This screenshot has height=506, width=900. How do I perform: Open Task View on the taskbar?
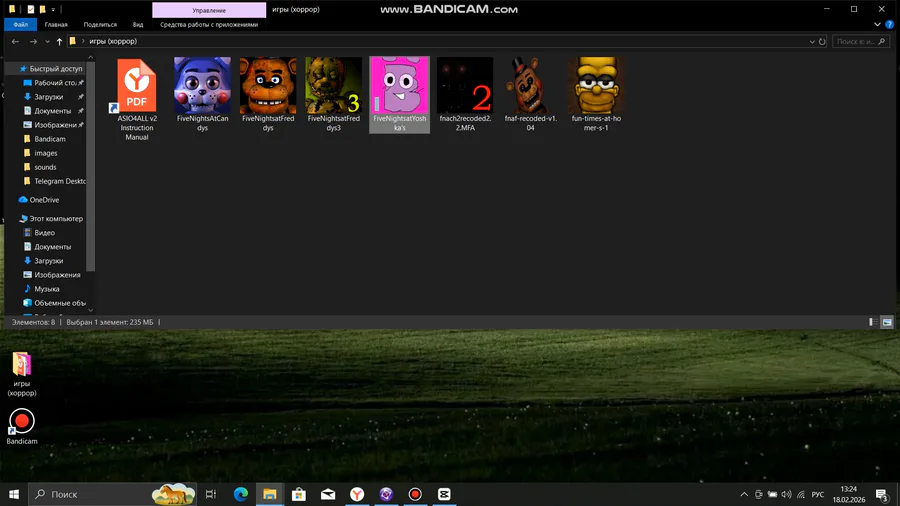(211, 494)
